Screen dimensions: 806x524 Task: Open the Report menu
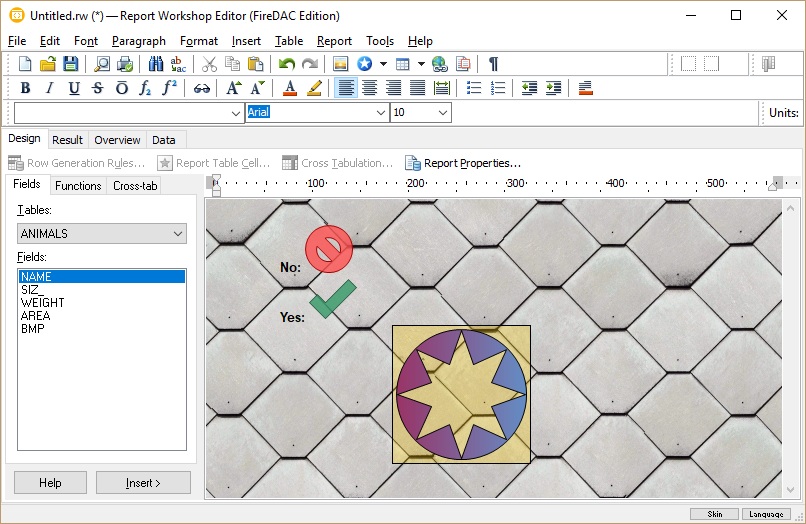tap(334, 41)
